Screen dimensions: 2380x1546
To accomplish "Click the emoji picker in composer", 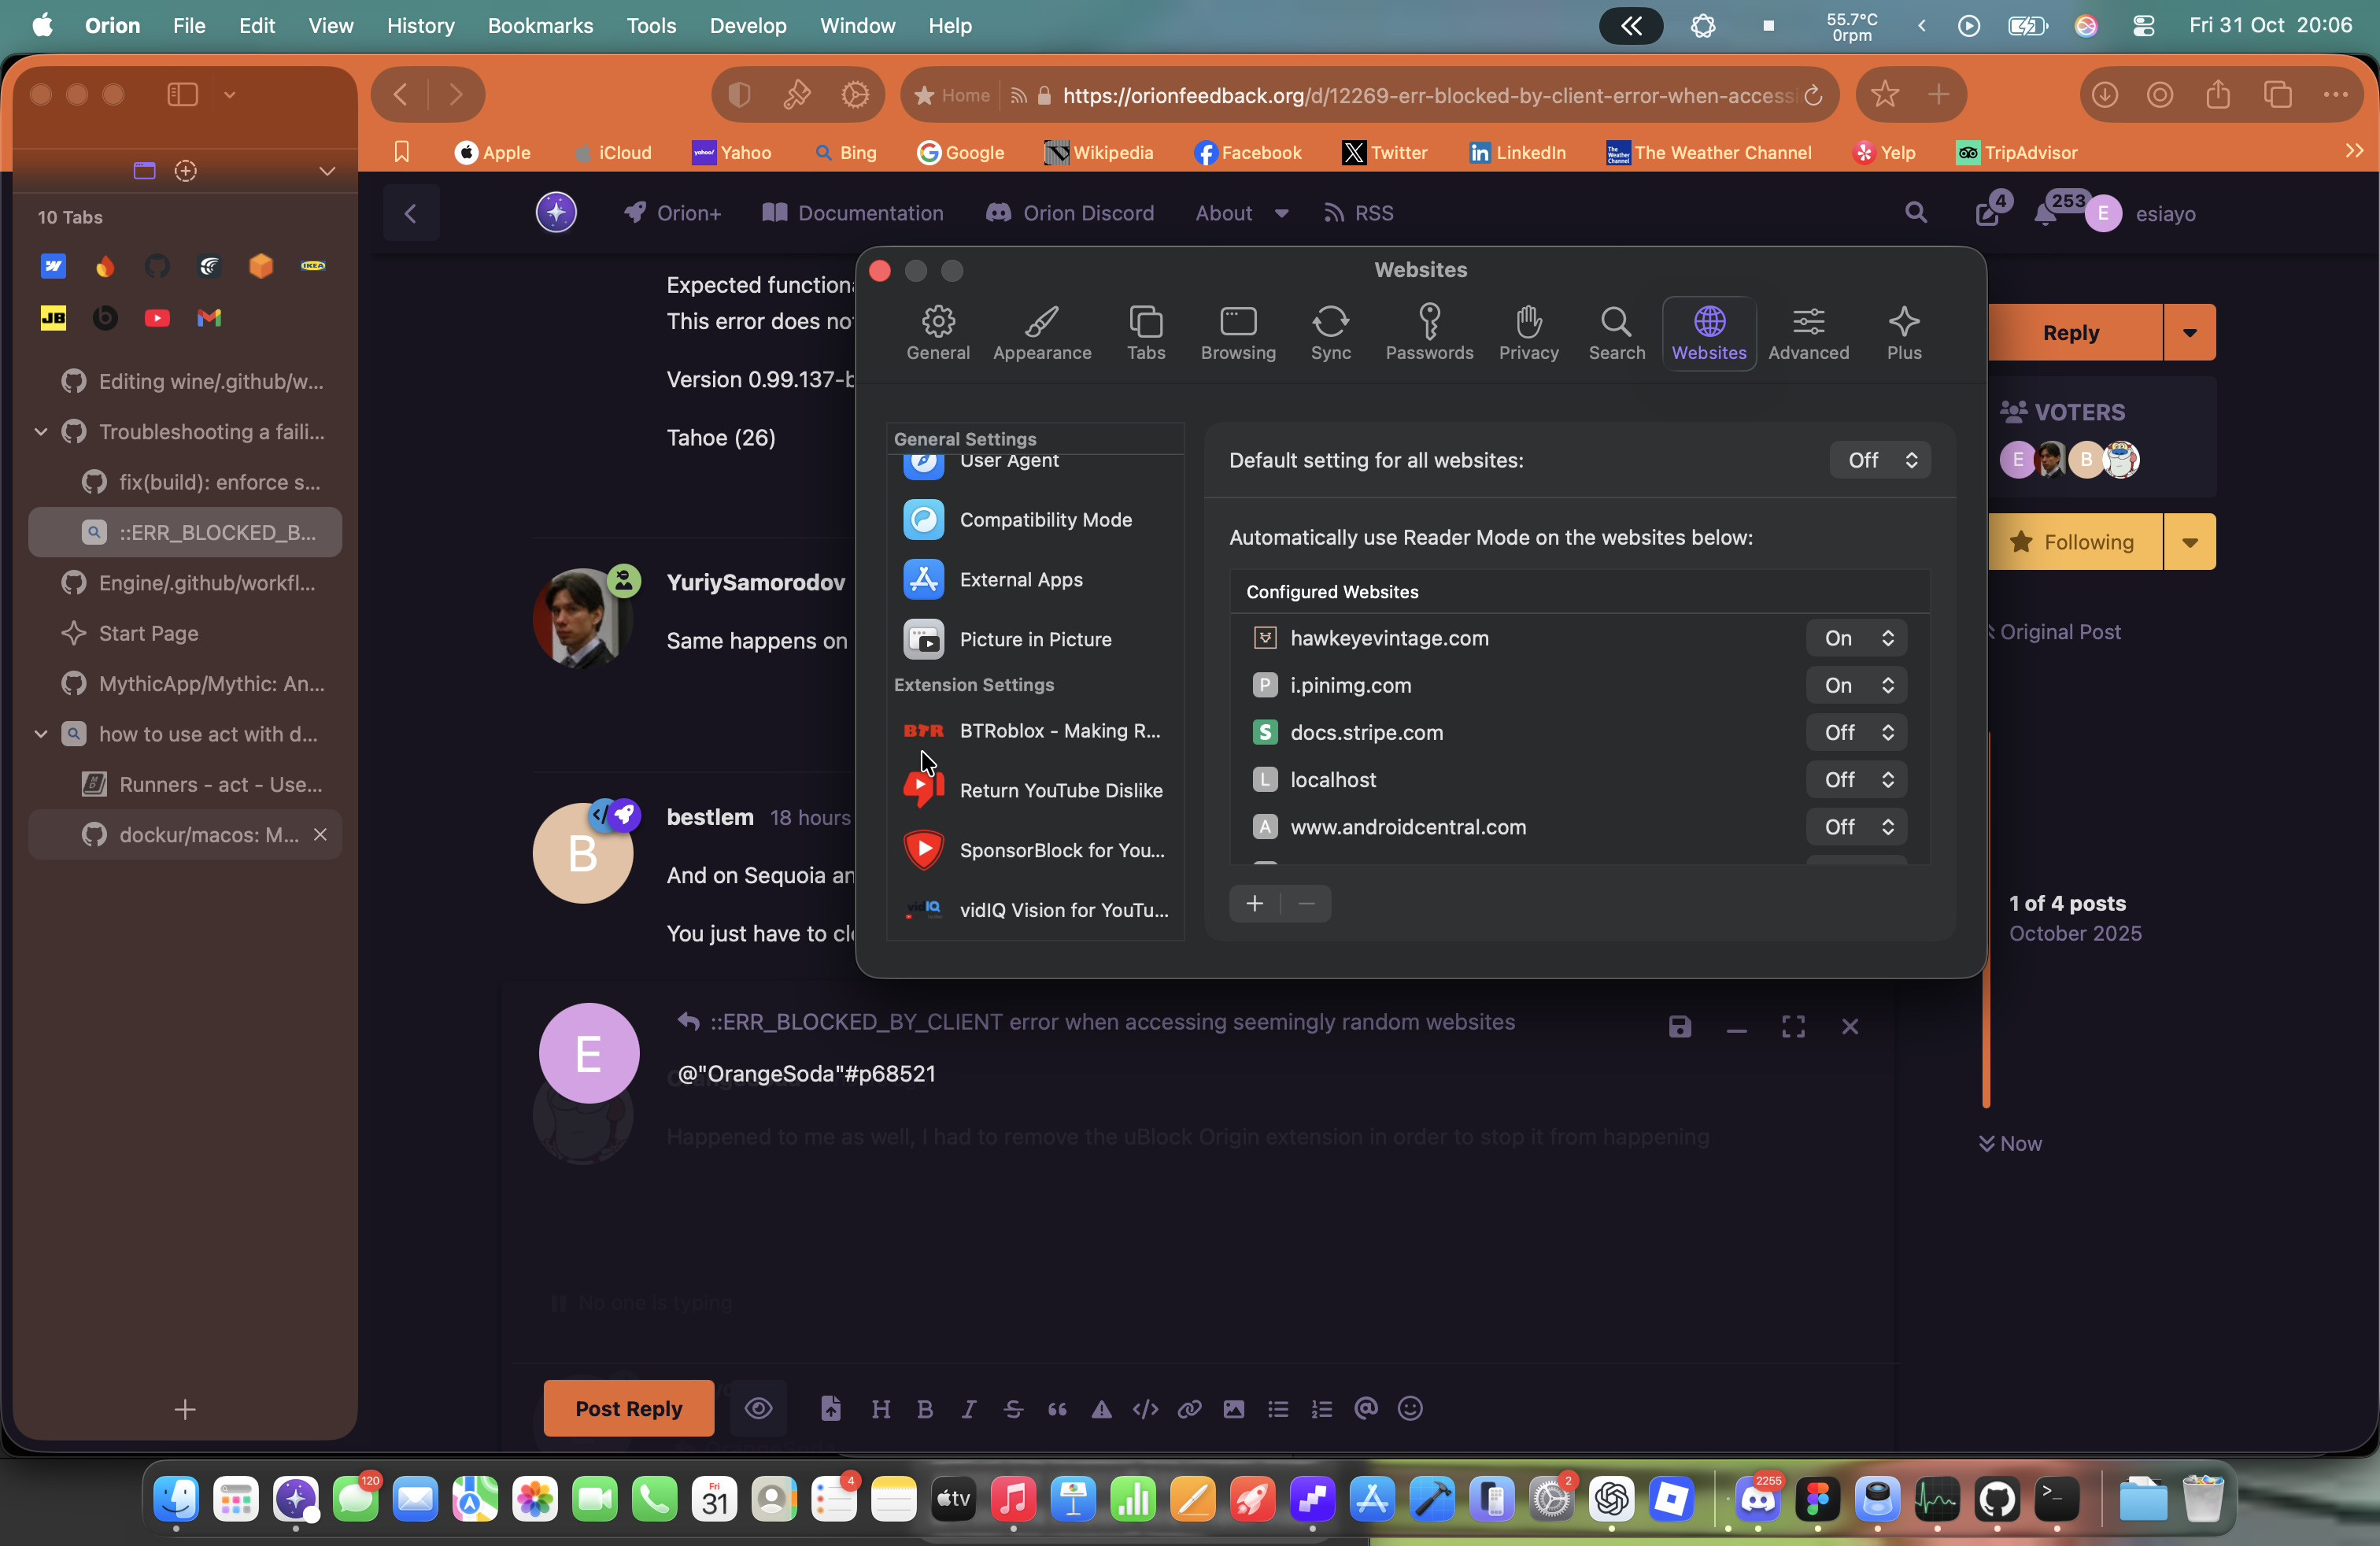I will pos(1410,1409).
